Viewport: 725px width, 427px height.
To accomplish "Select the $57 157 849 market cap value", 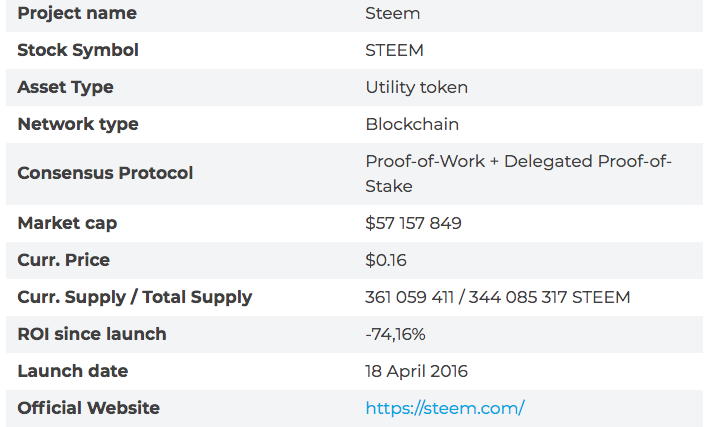I will 414,223.
